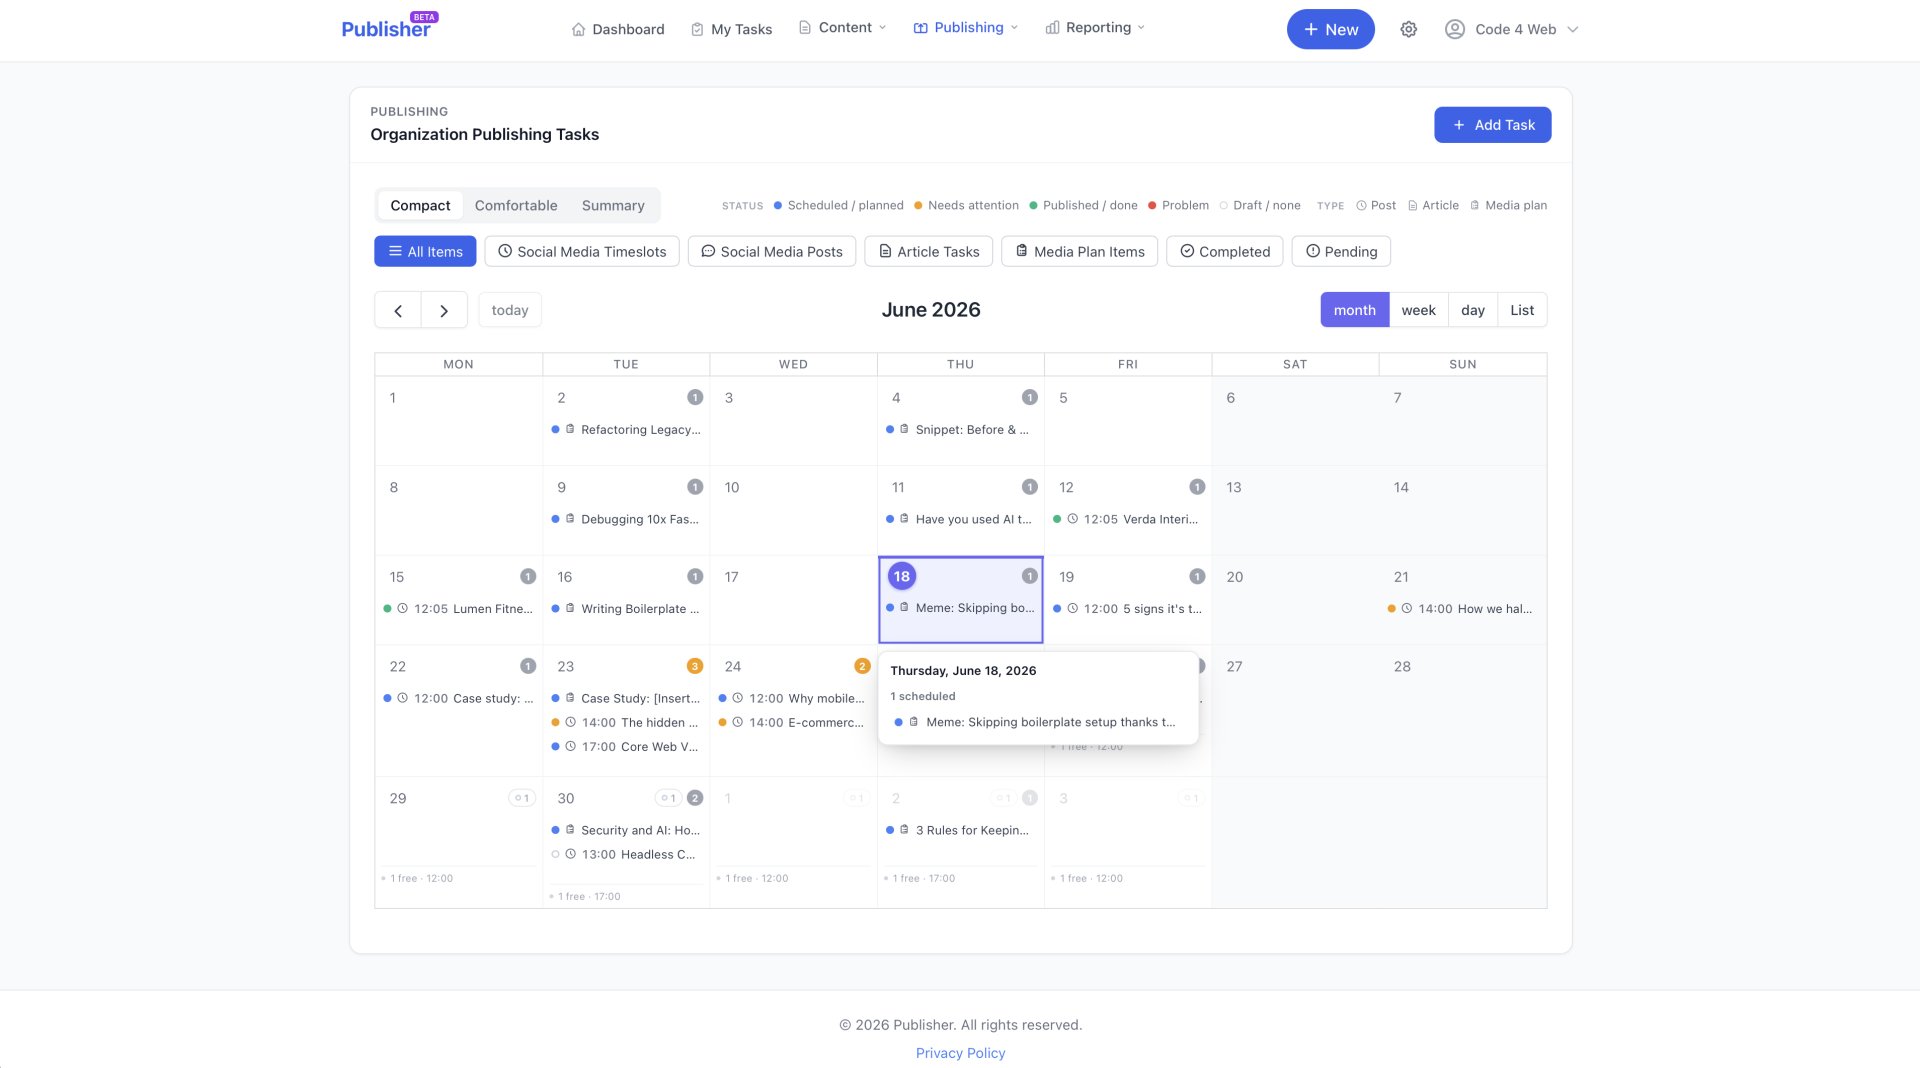Viewport: 1920px width, 1068px height.
Task: Click the Problem red legend dot
Action: tap(1152, 205)
